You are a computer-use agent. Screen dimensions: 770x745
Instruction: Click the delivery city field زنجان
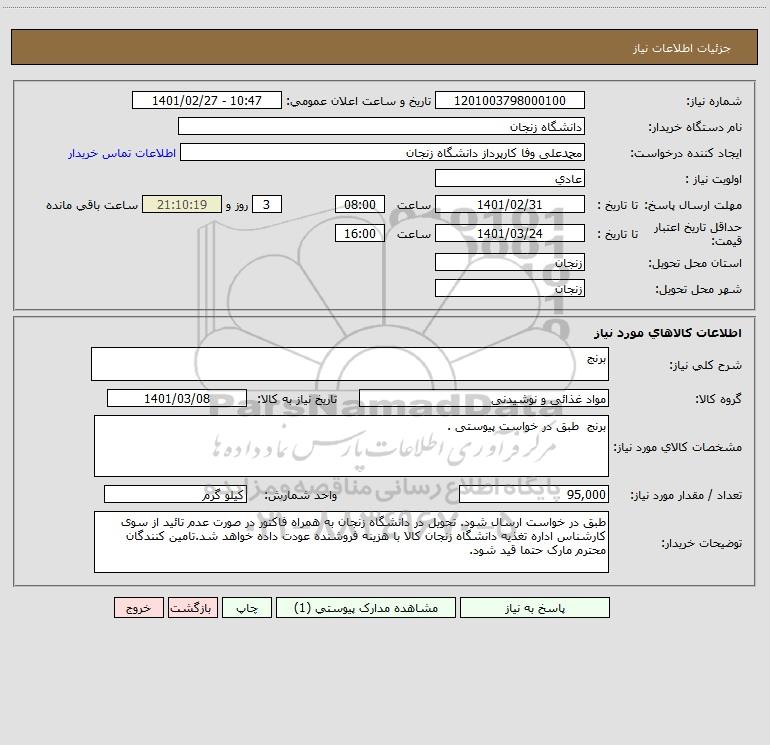point(510,288)
